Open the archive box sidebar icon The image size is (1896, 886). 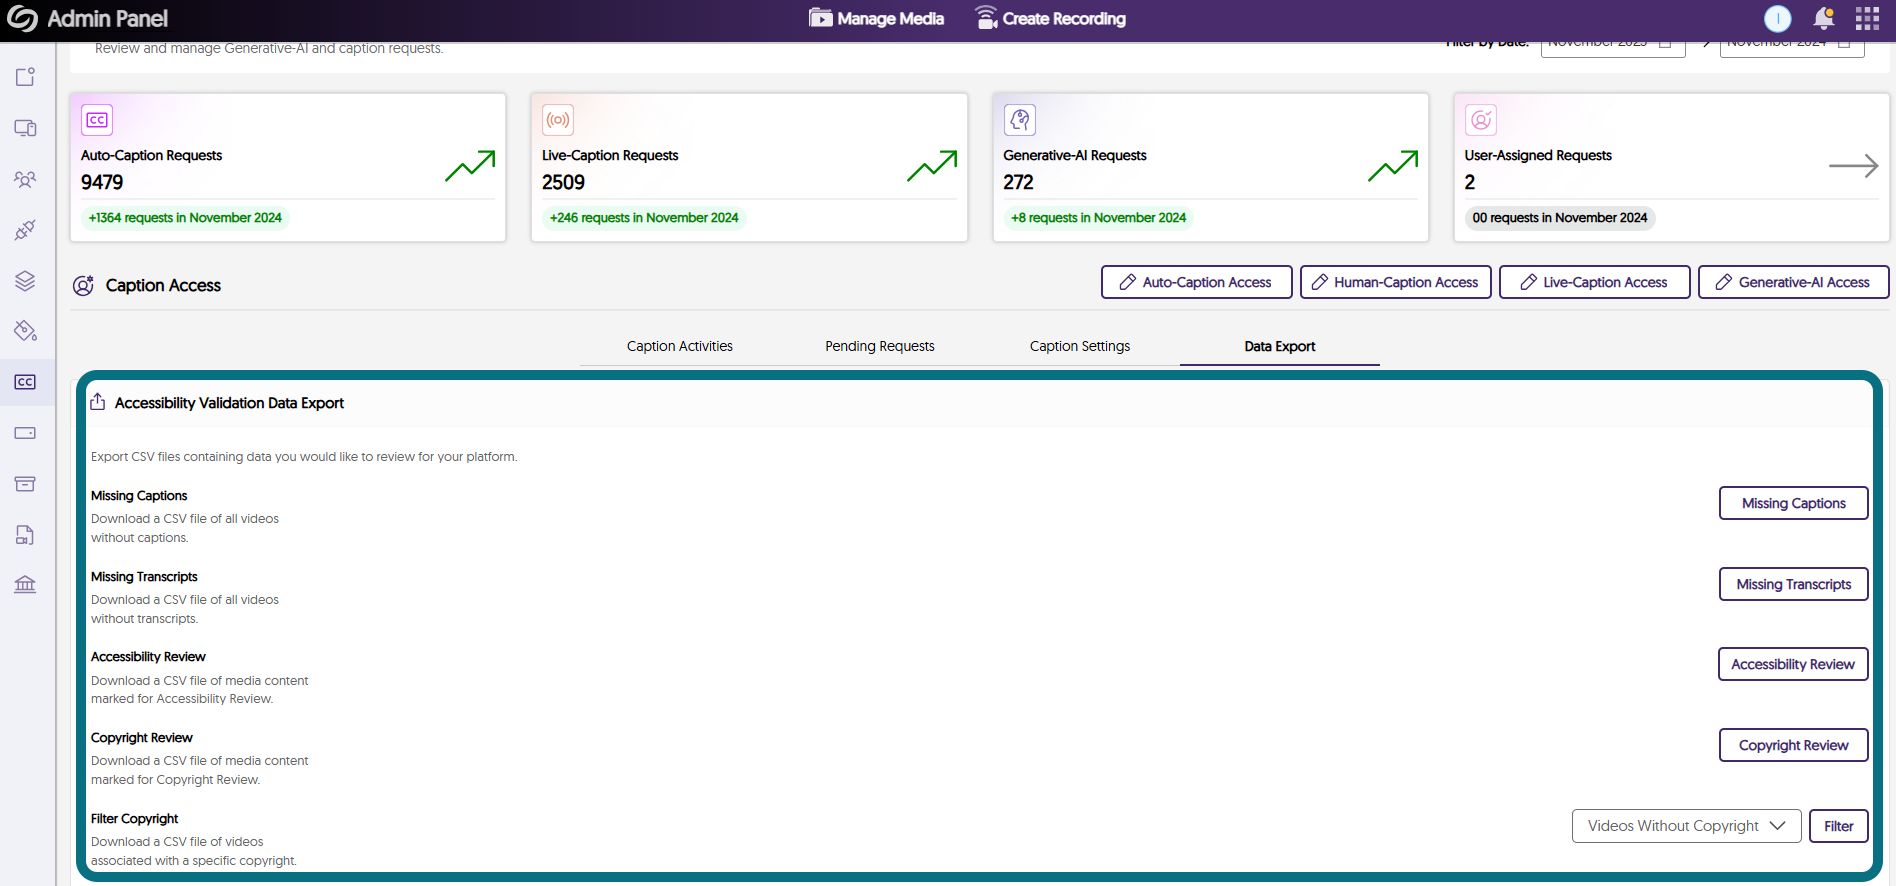point(25,484)
